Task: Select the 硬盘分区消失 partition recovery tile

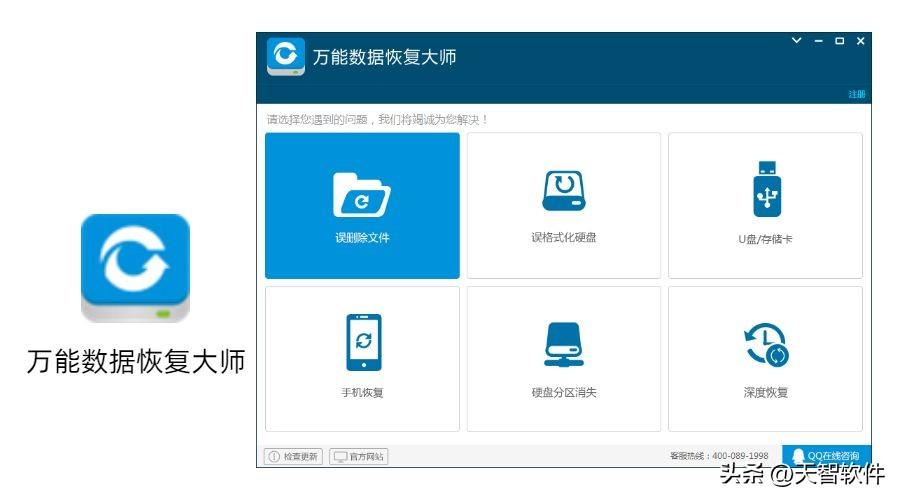Action: pos(564,359)
